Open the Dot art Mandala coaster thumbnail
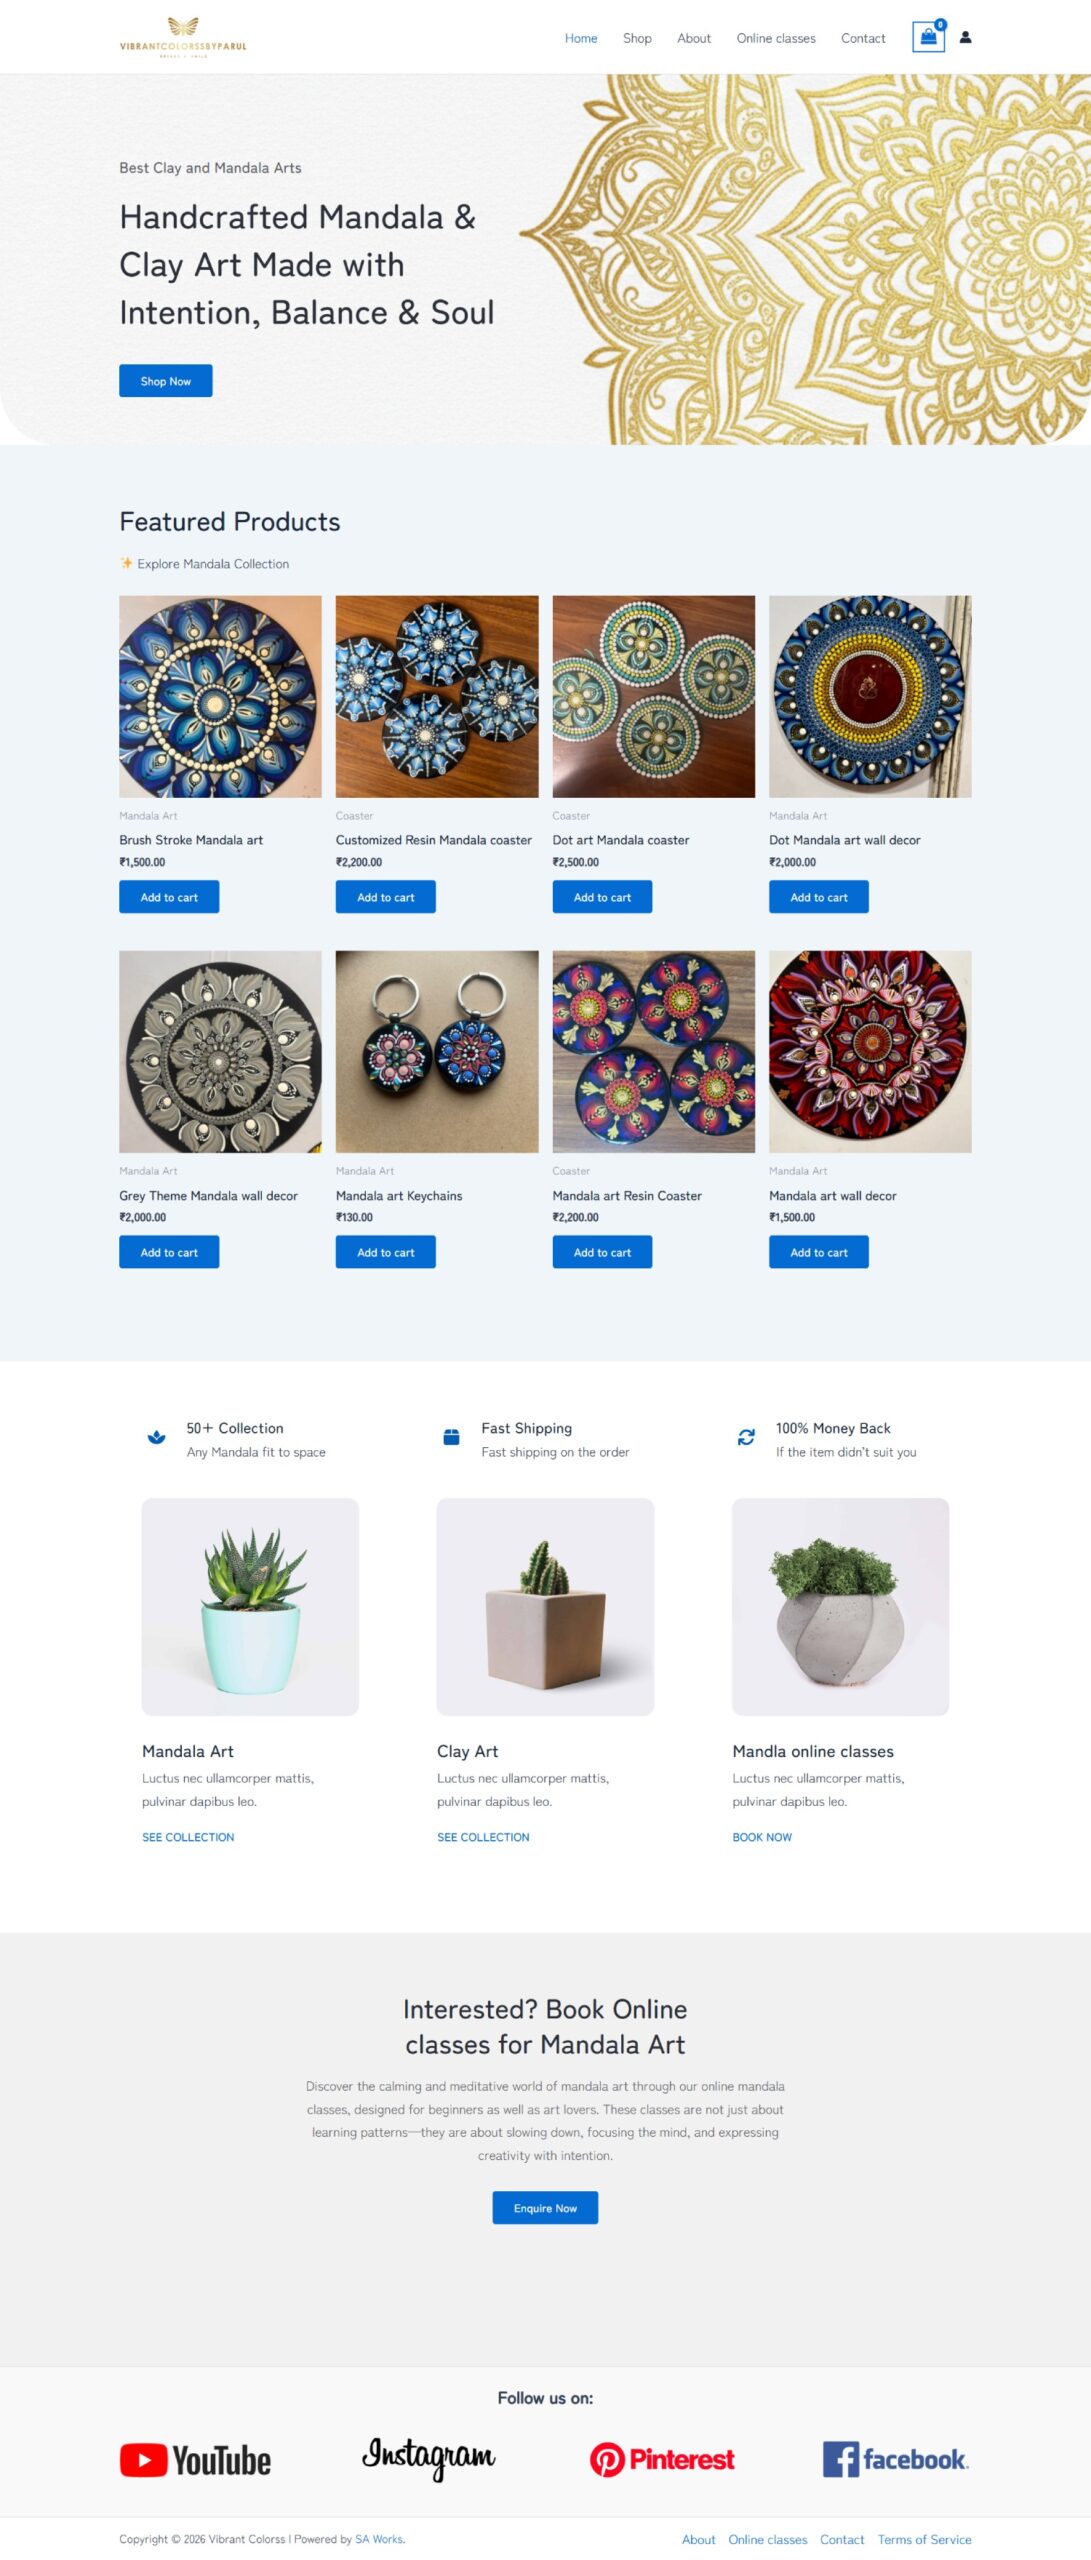This screenshot has width=1091, height=2560. tap(654, 696)
